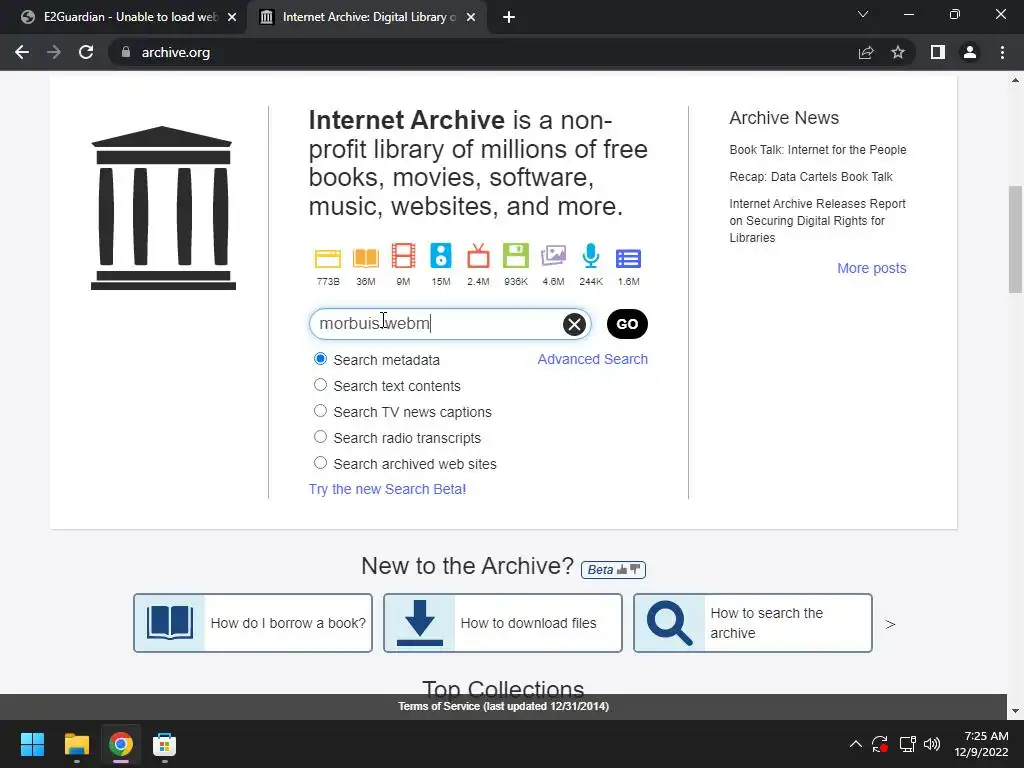Toggle Chrome side panel icon
This screenshot has height=768, width=1024.
tap(938, 52)
